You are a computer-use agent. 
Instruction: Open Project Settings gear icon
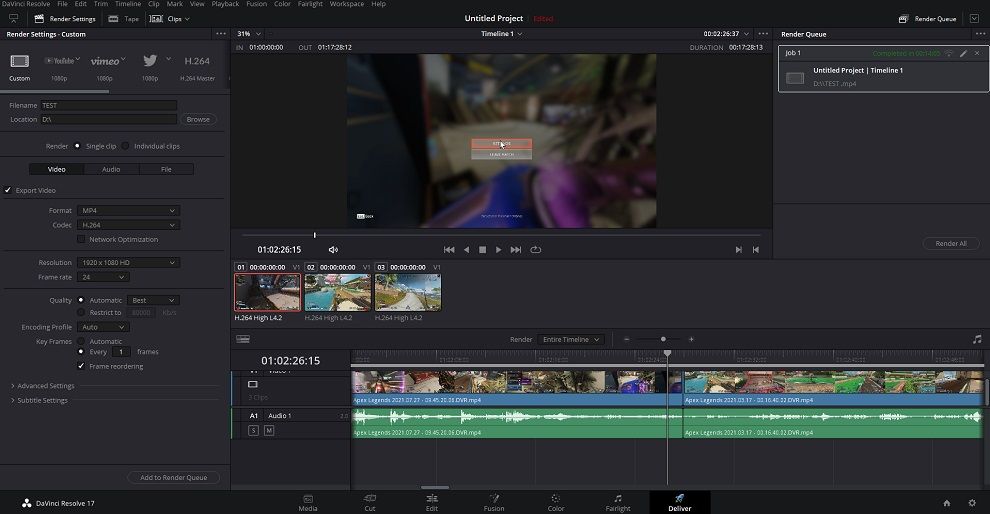coord(972,503)
